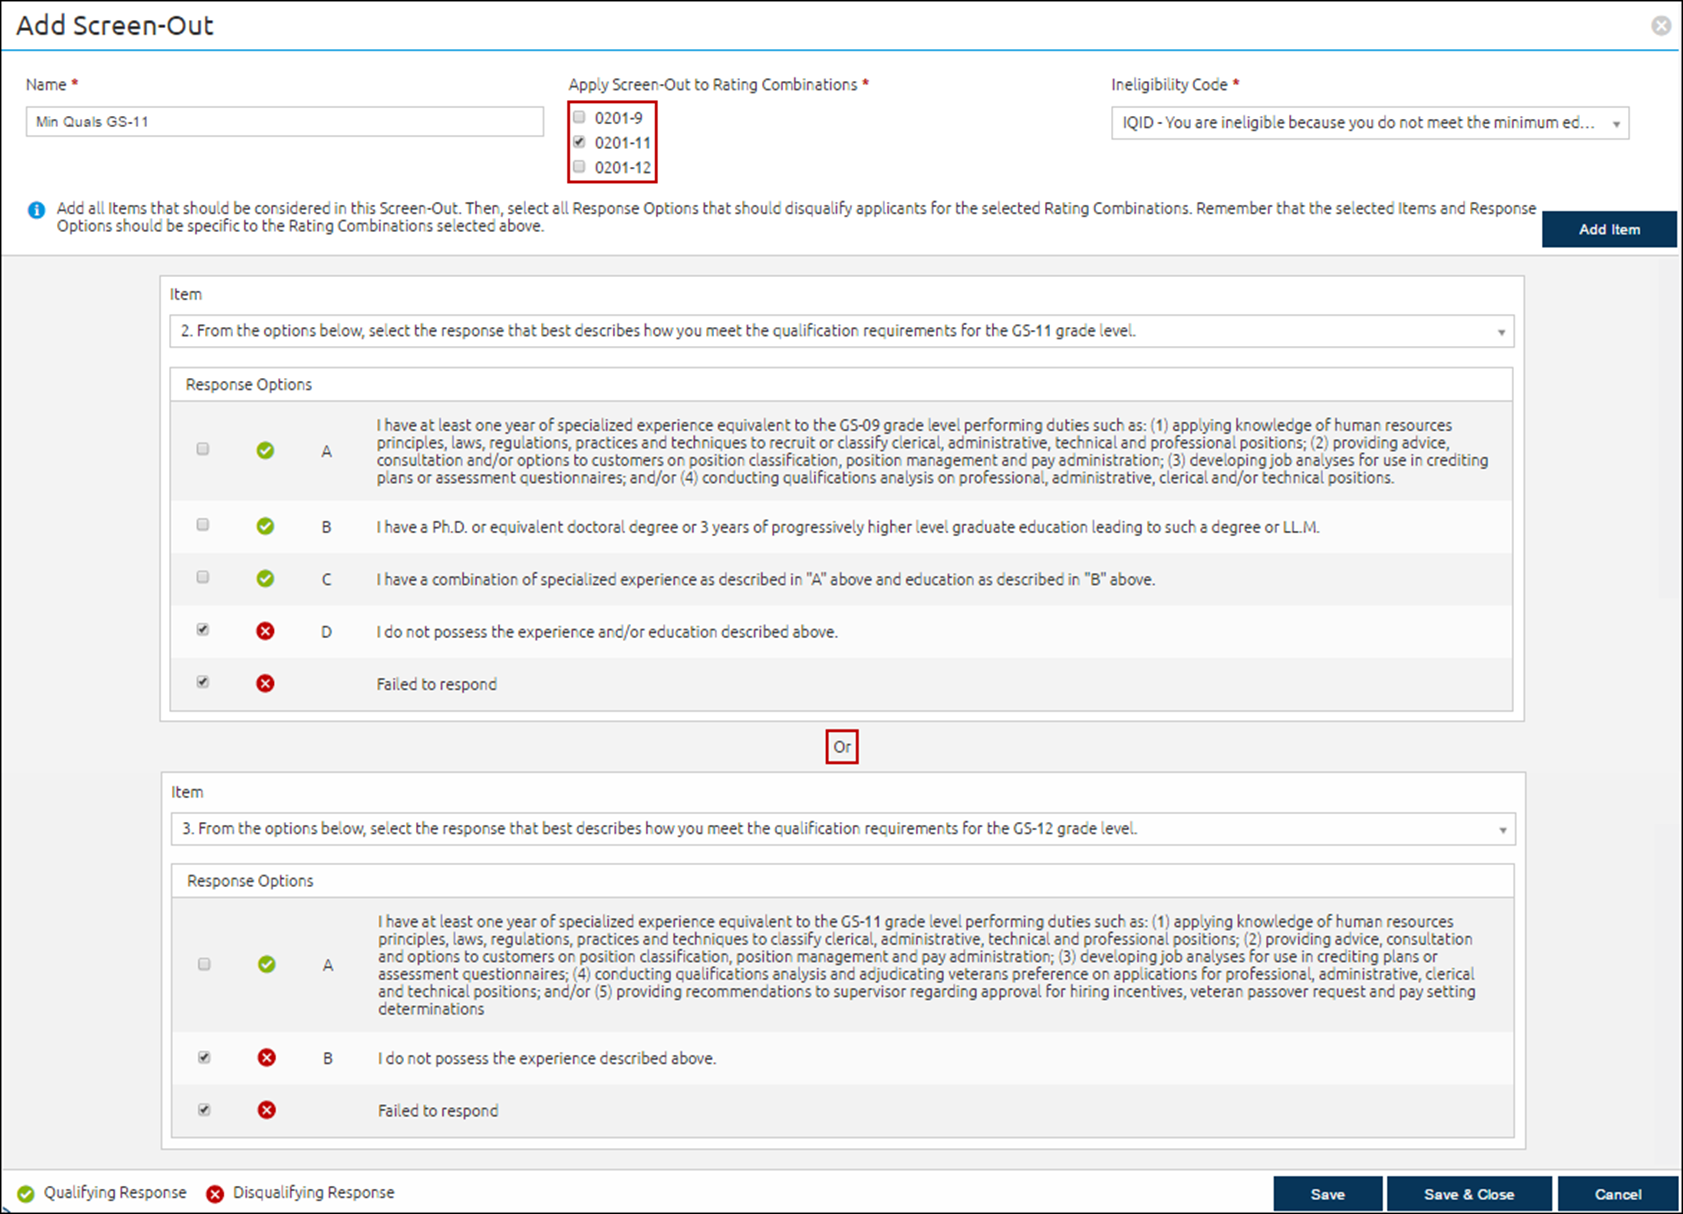This screenshot has width=1683, height=1214.
Task: Uncheck Failed to respond for GS-12 item
Action: point(204,1110)
